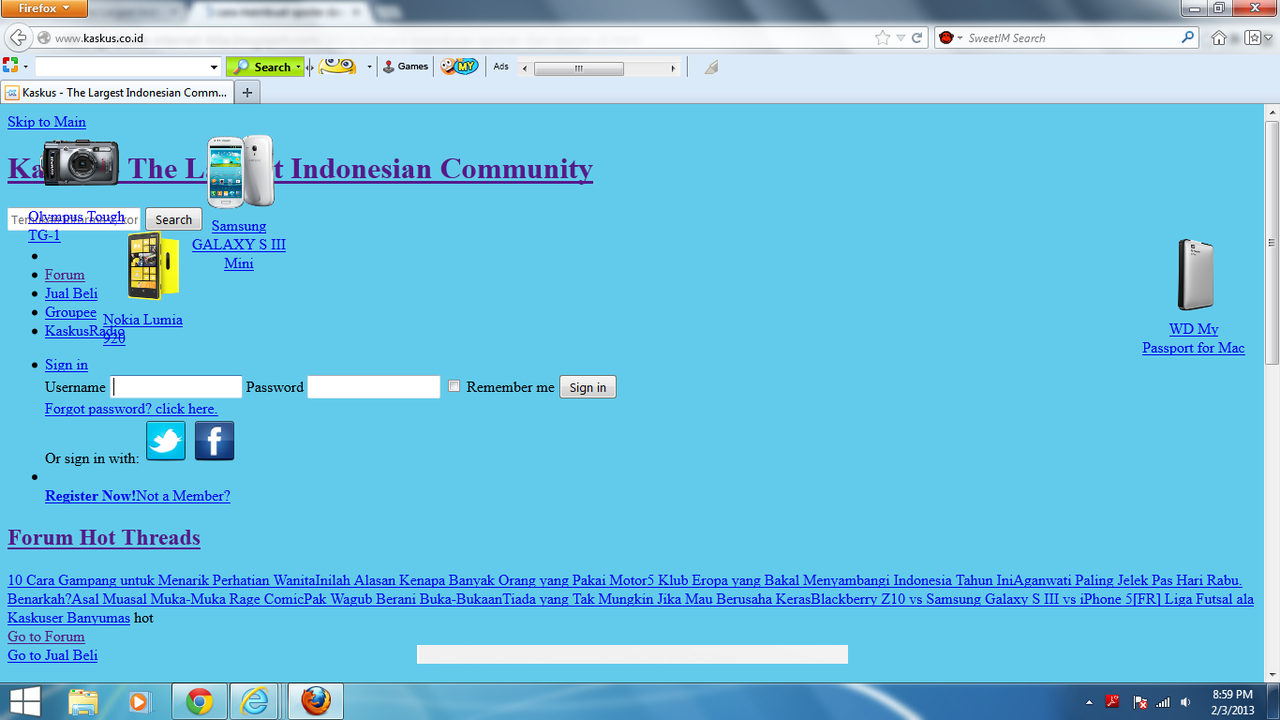Click the Samsung Galaxy S III Mini image
1280x720 pixels.
tap(240, 171)
